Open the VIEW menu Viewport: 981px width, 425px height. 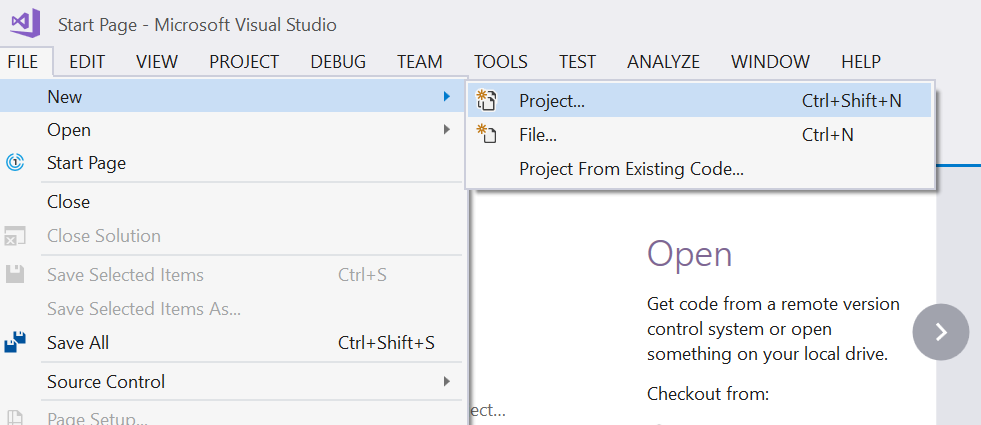(x=157, y=61)
